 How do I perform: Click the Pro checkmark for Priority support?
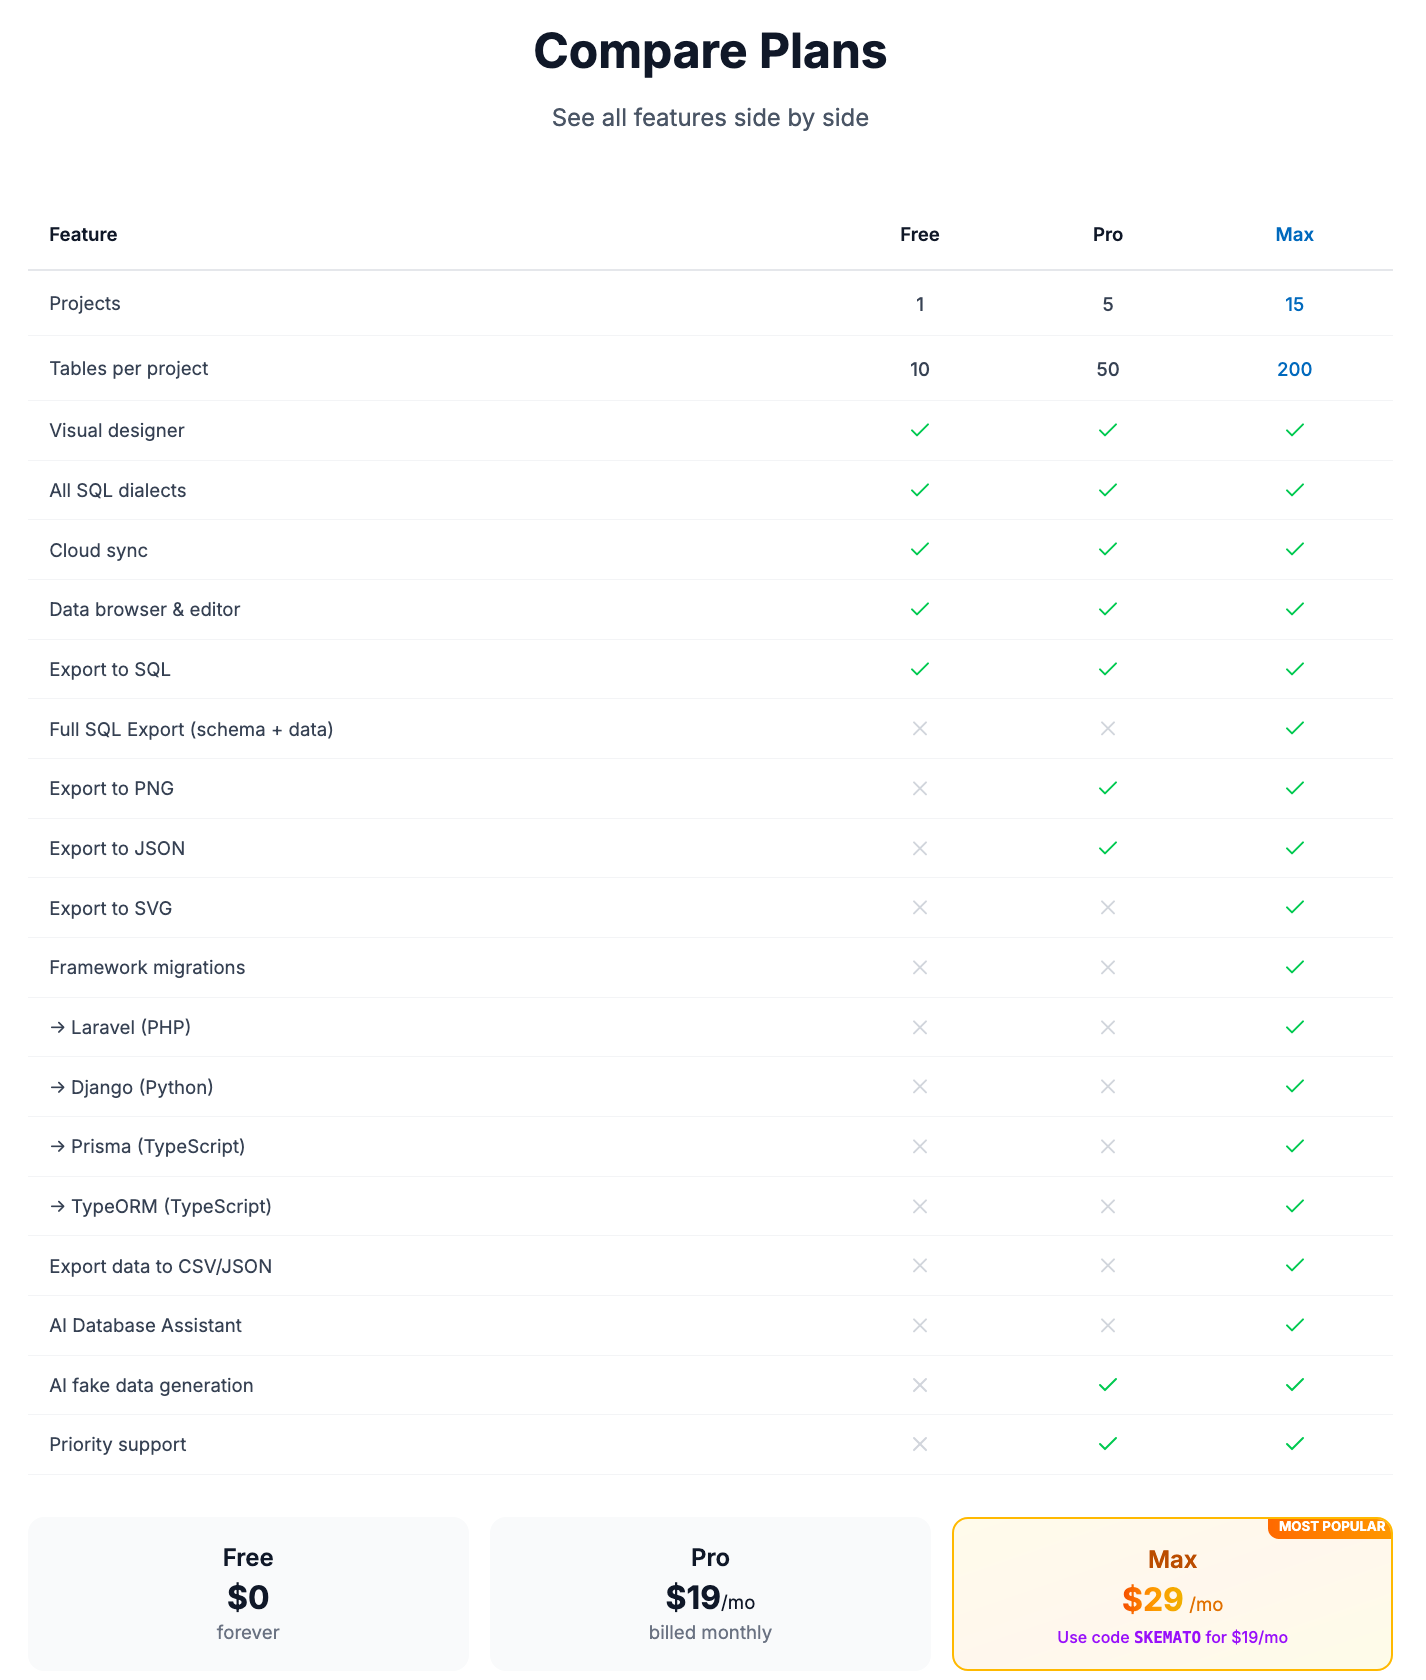point(1107,1444)
